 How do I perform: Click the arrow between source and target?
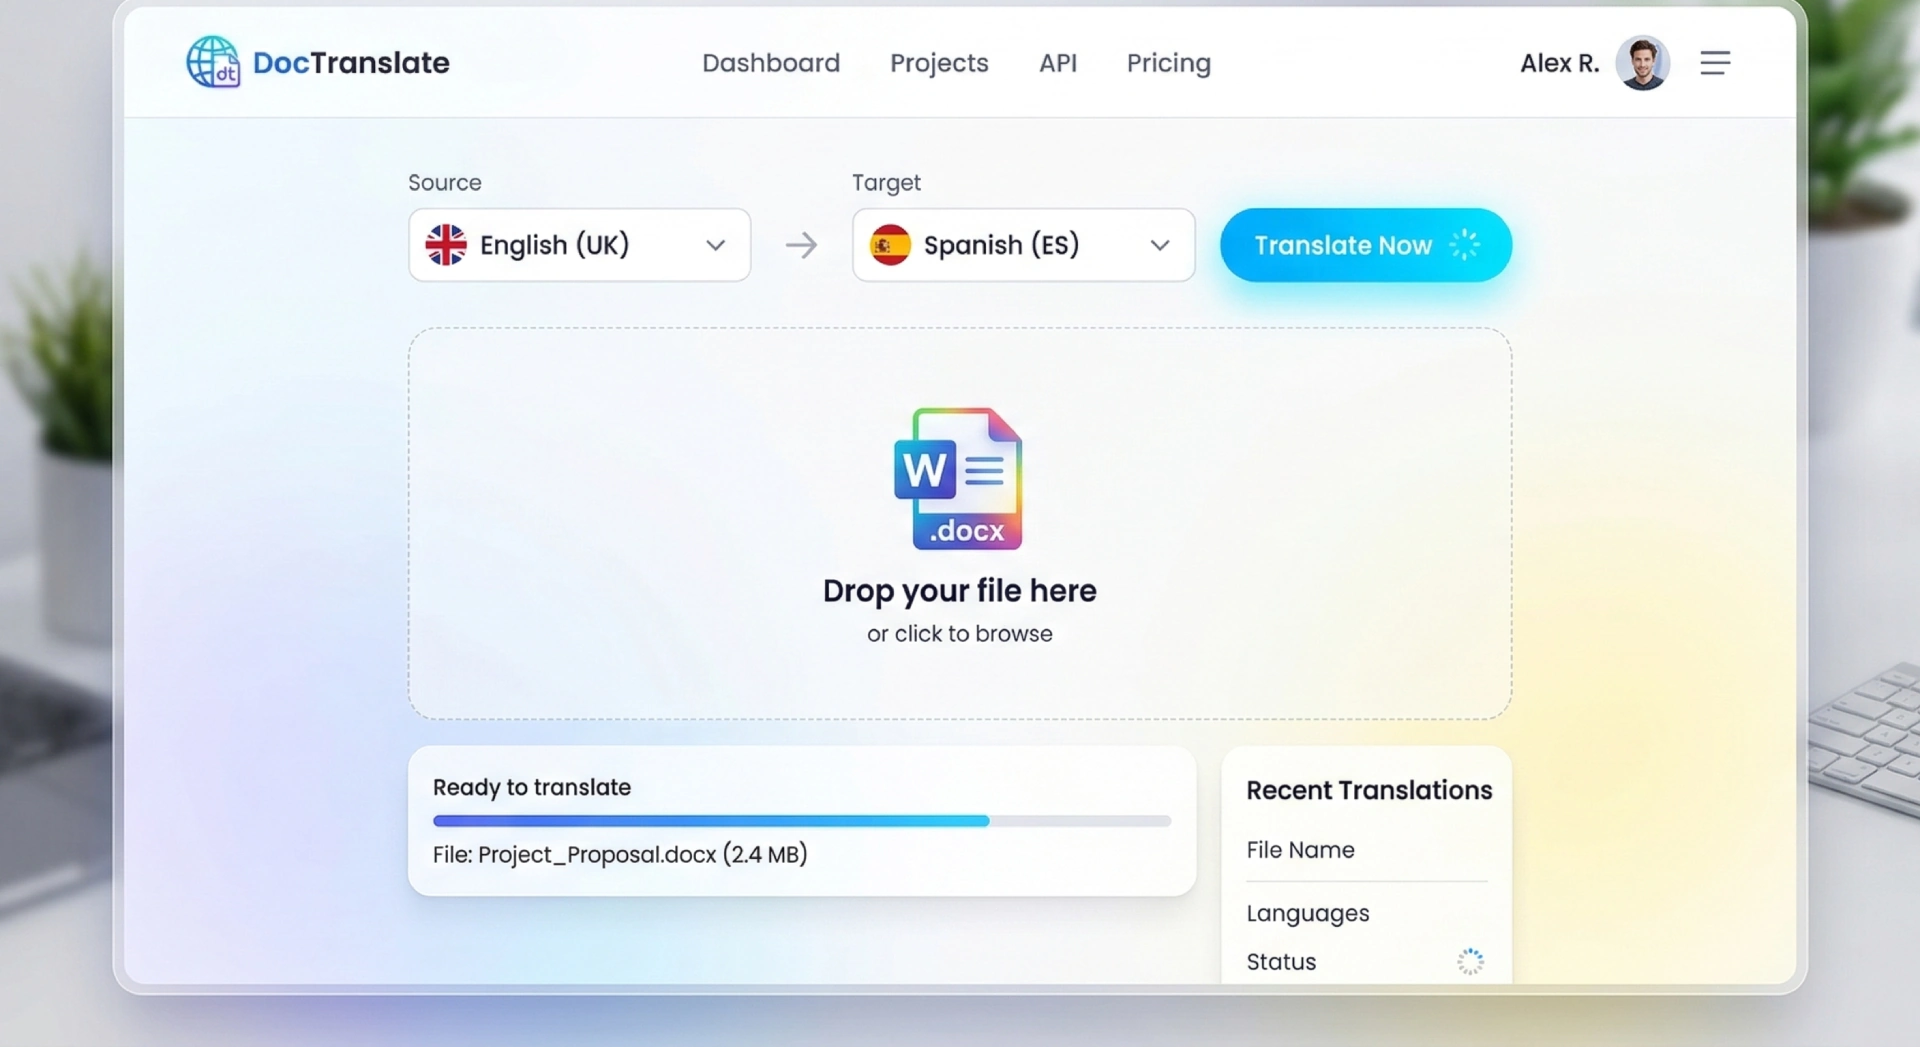(x=801, y=245)
